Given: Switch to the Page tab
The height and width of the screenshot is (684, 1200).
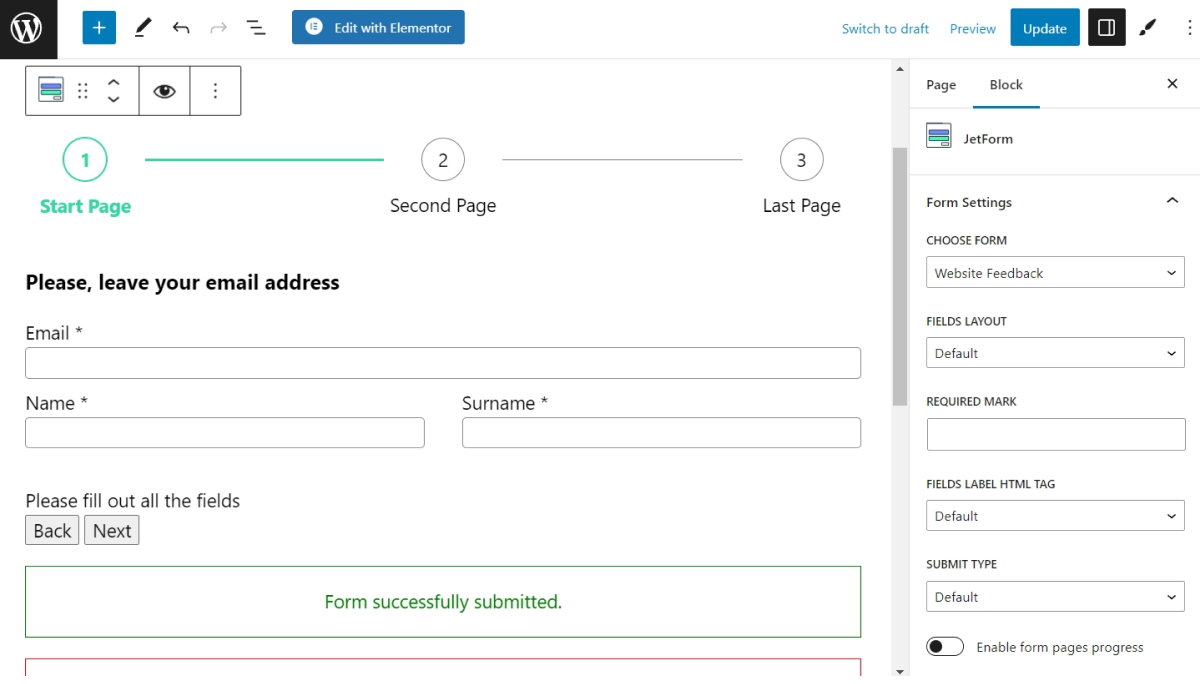Looking at the screenshot, I should pos(940,85).
